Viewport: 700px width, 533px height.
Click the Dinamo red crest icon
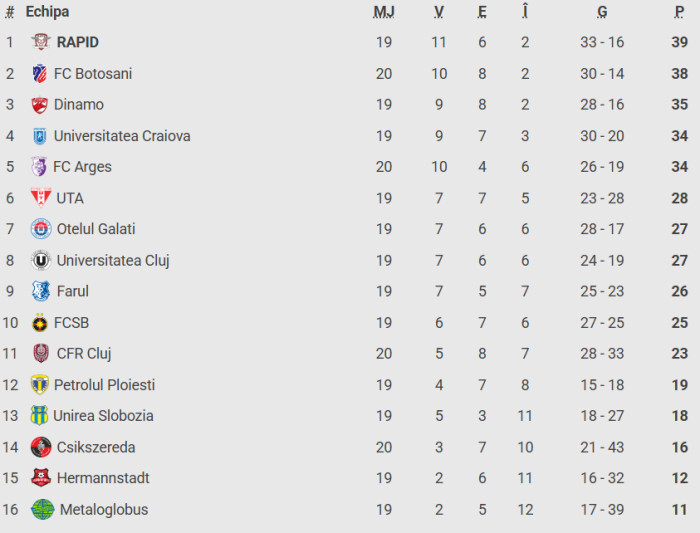tap(39, 104)
